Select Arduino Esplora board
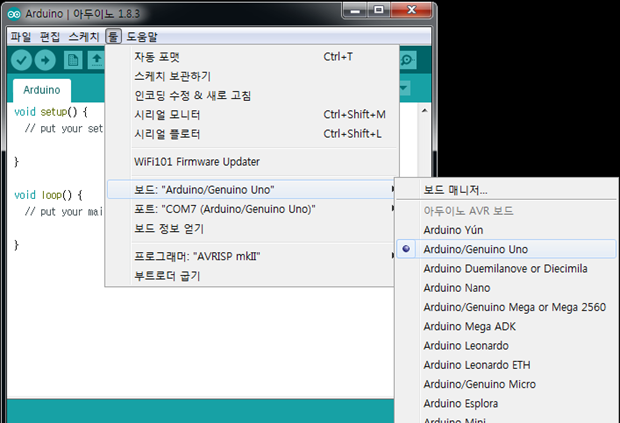The image size is (620, 423). [x=506, y=404]
